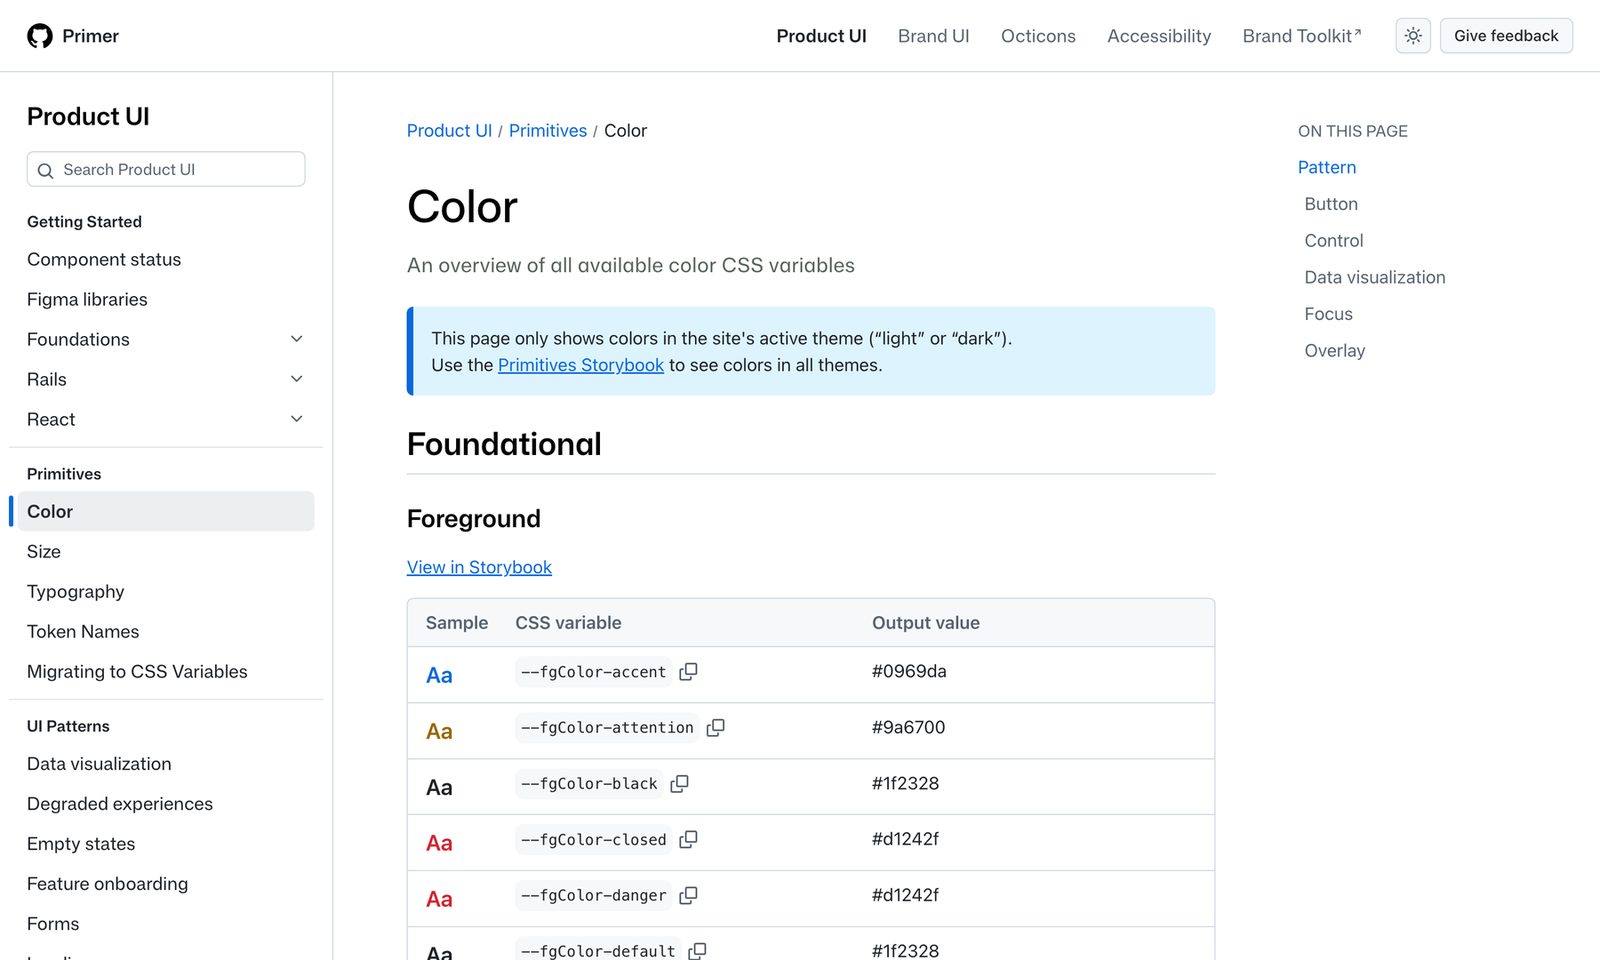Image resolution: width=1600 pixels, height=960 pixels.
Task: Click the #9a6700 output value
Action: coord(908,727)
